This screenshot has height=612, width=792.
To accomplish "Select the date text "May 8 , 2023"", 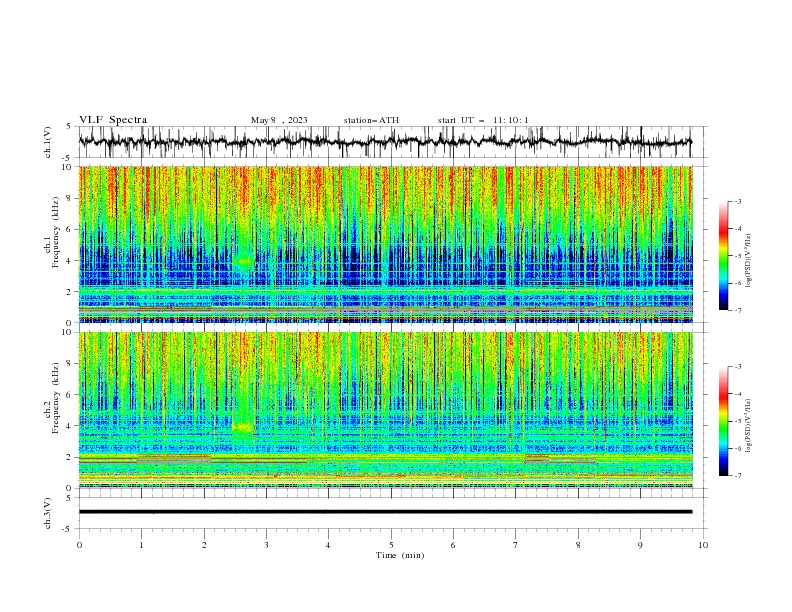I will click(x=279, y=120).
